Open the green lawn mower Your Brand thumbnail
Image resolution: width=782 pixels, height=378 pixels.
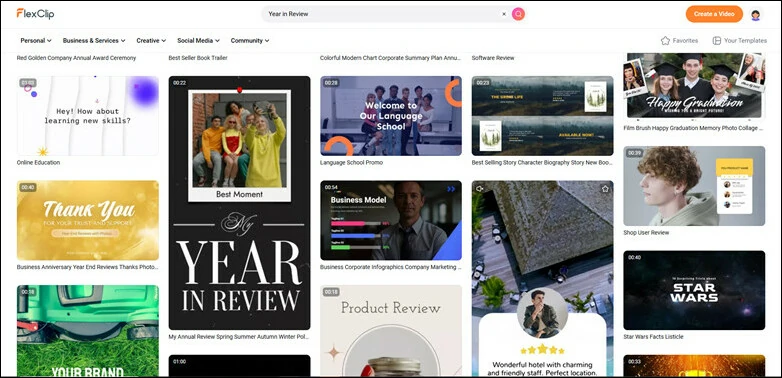pos(88,331)
